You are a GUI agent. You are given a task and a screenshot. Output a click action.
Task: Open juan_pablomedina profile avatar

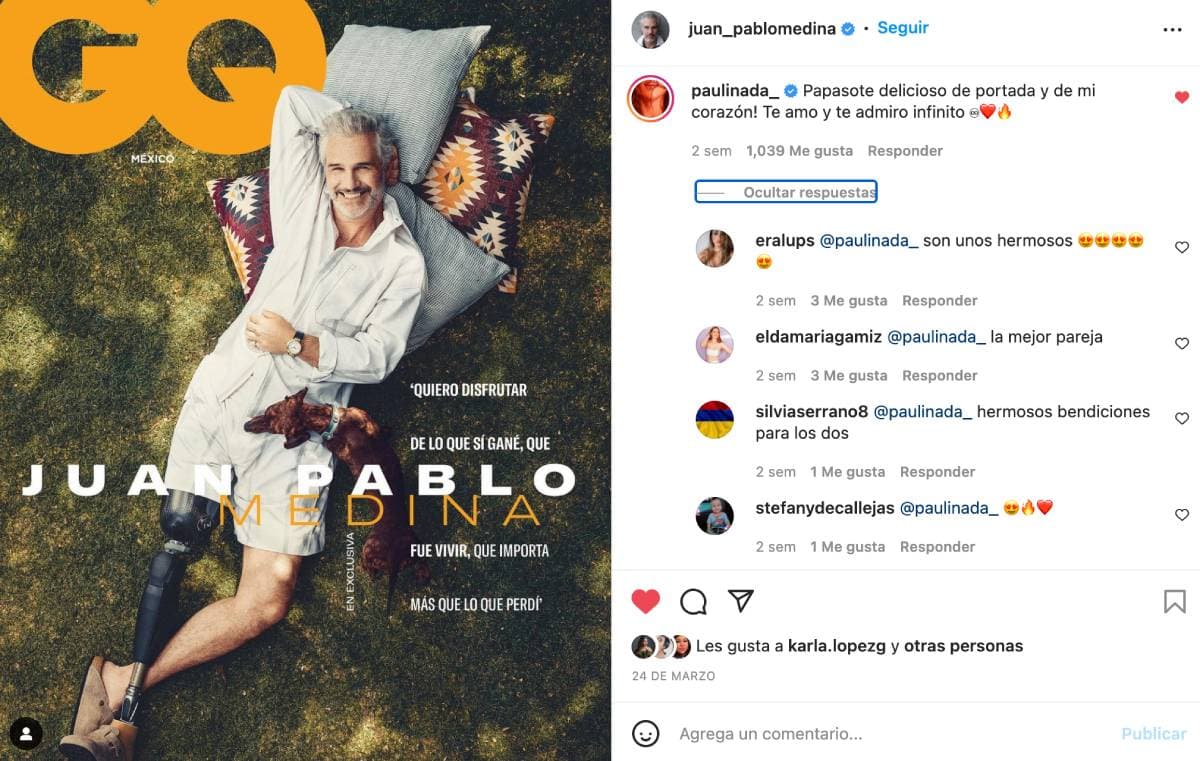tap(650, 29)
